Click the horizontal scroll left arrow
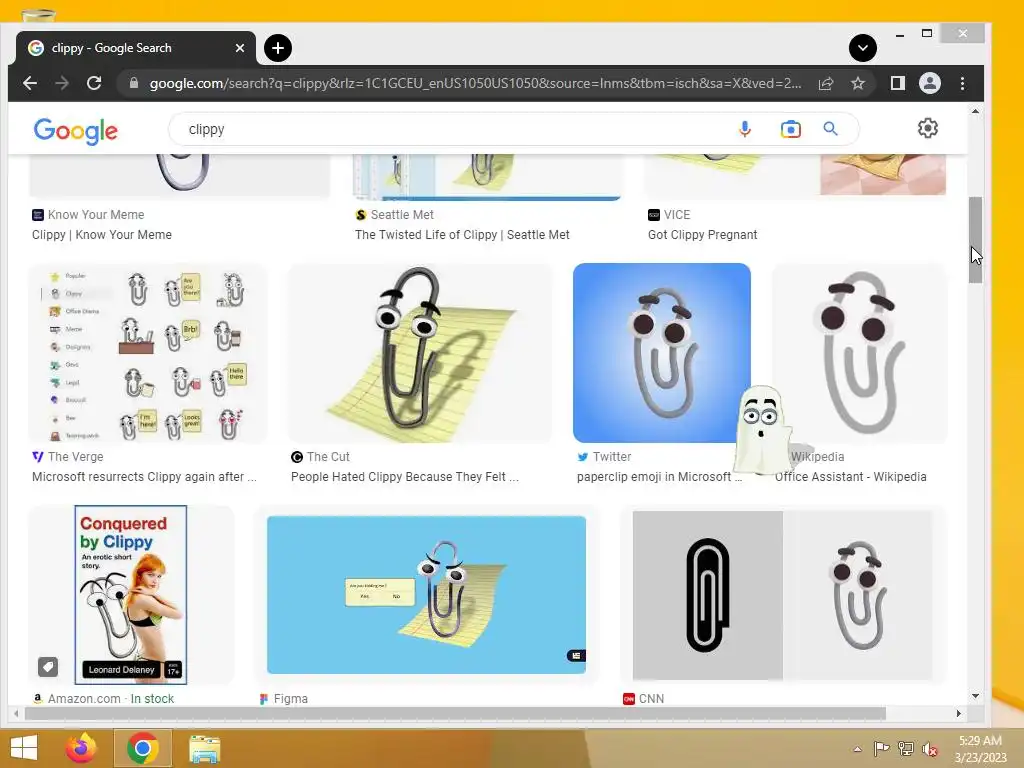This screenshot has height=768, width=1024. pos(16,713)
